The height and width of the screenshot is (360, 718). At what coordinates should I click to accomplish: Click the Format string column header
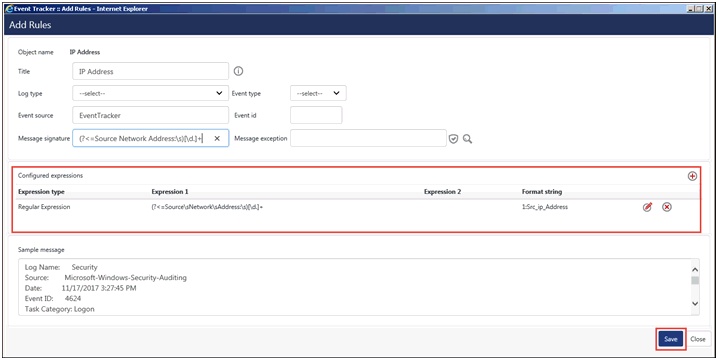pyautogui.click(x=542, y=191)
